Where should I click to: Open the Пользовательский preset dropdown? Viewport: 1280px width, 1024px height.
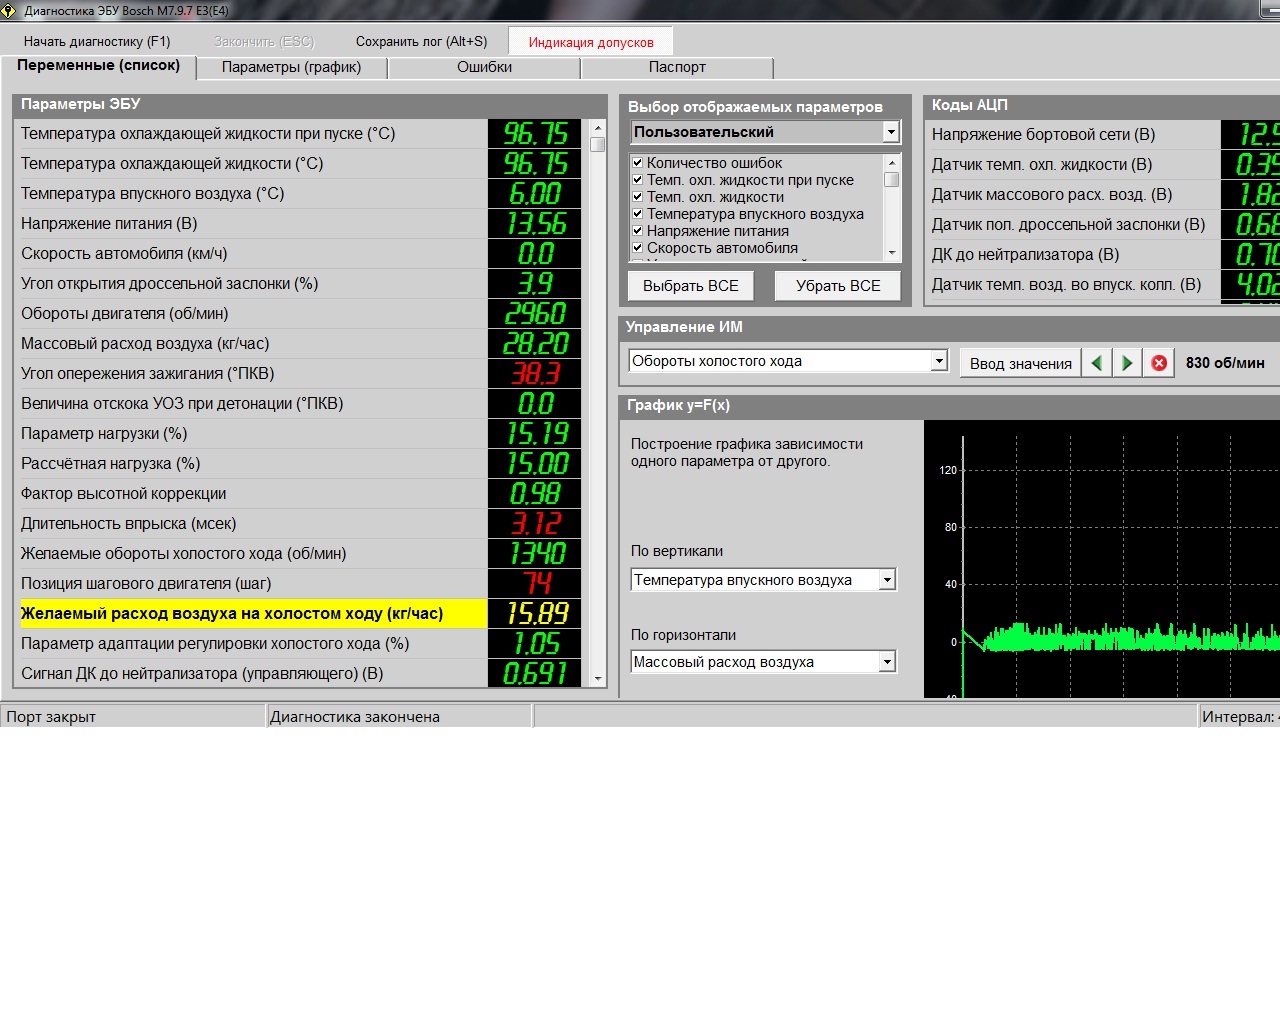tap(890, 132)
